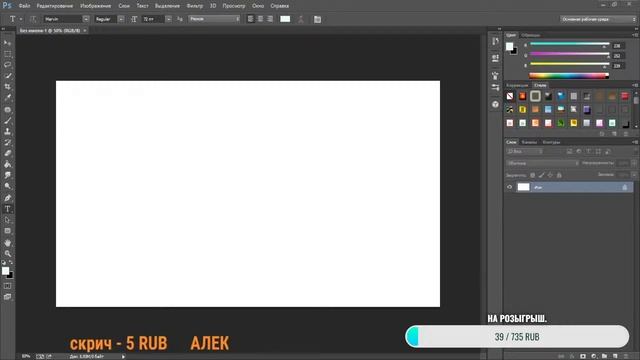Open the Слои menu
The height and width of the screenshot is (360, 640).
pyautogui.click(x=124, y=6)
